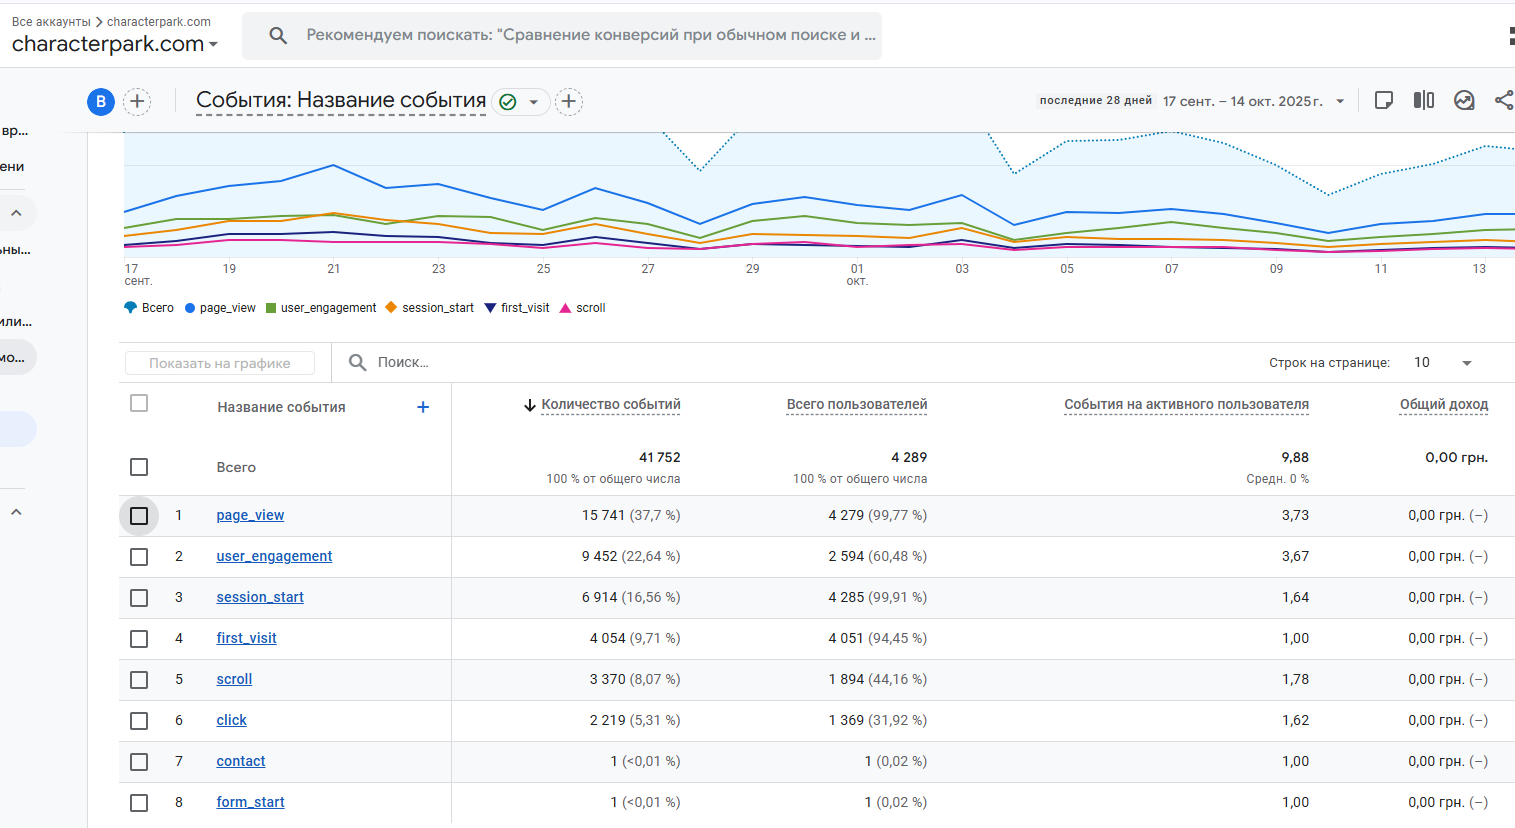Open the compare columns icon
Screen dimensions: 1515x828
[x=1424, y=100]
